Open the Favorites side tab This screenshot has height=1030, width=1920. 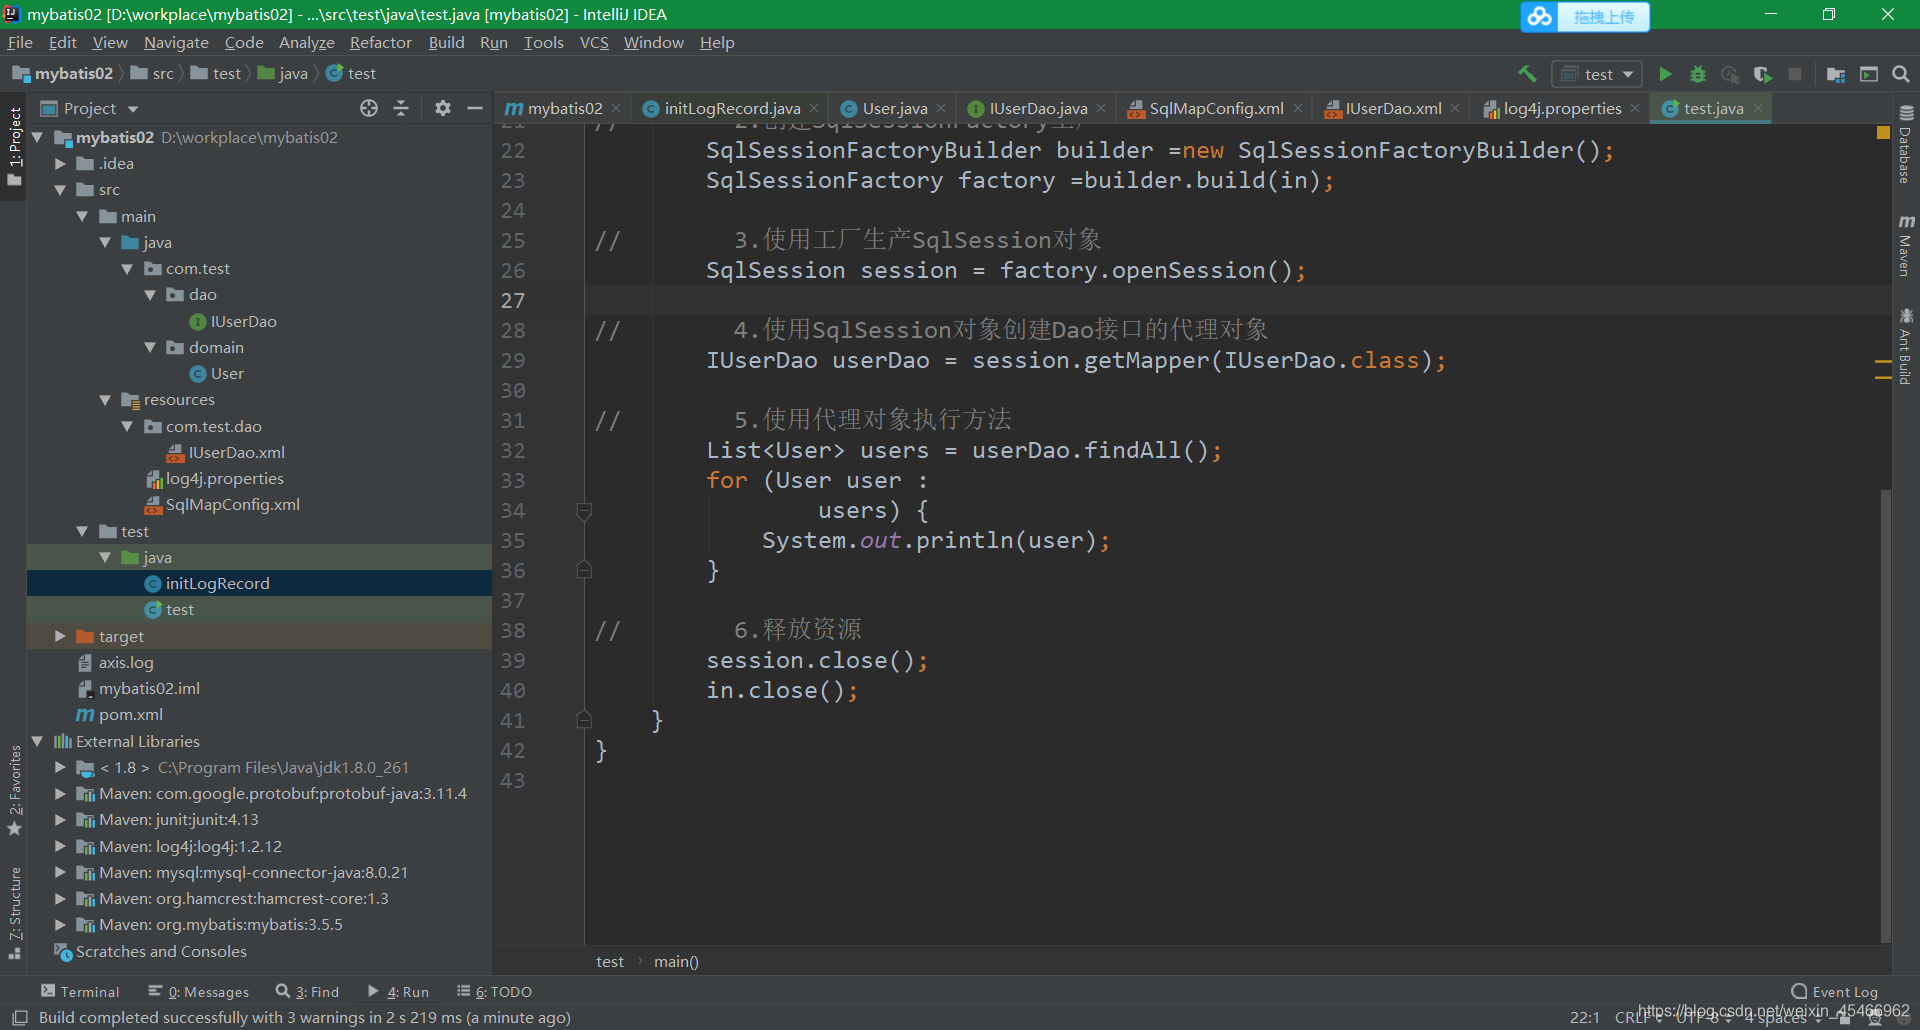[14, 790]
